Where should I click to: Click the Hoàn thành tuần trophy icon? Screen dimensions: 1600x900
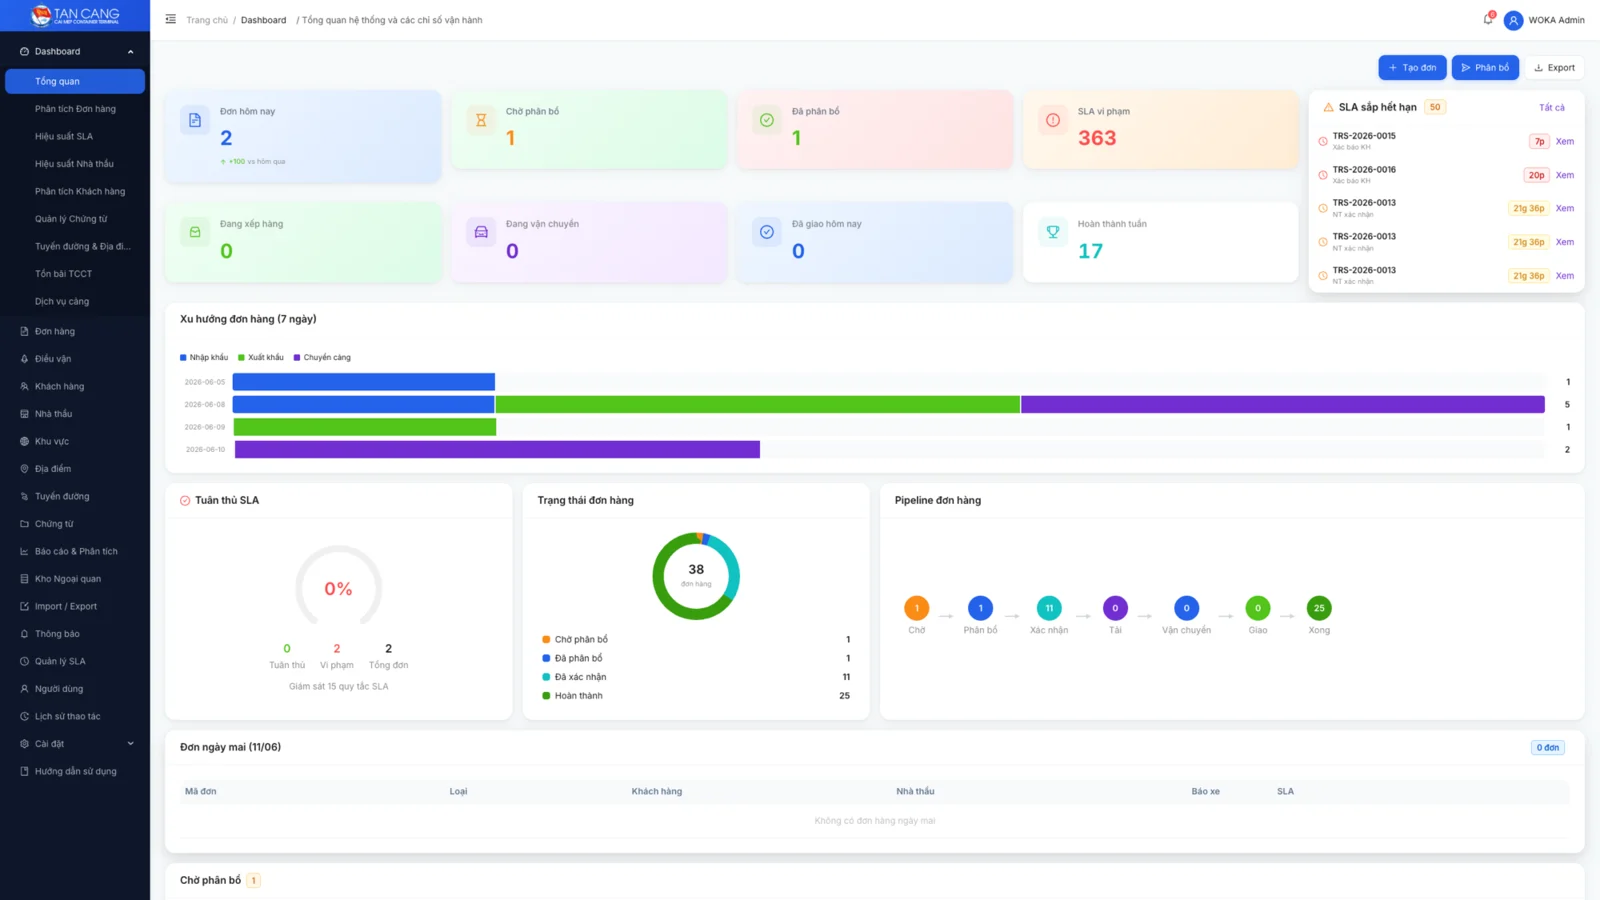tap(1053, 232)
